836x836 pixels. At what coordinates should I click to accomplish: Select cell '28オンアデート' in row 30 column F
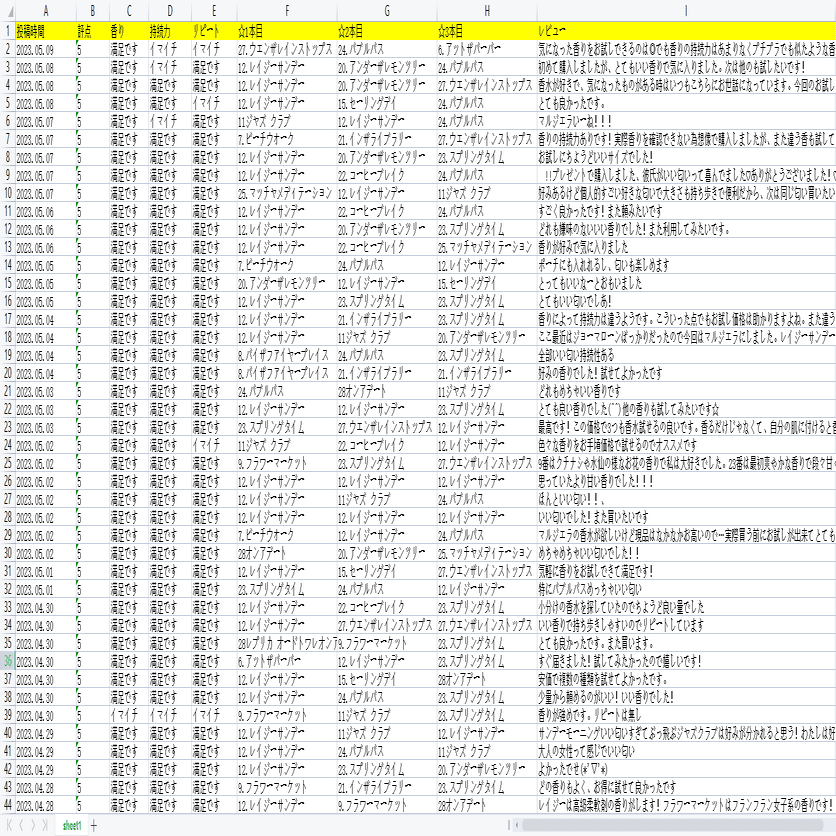point(287,553)
